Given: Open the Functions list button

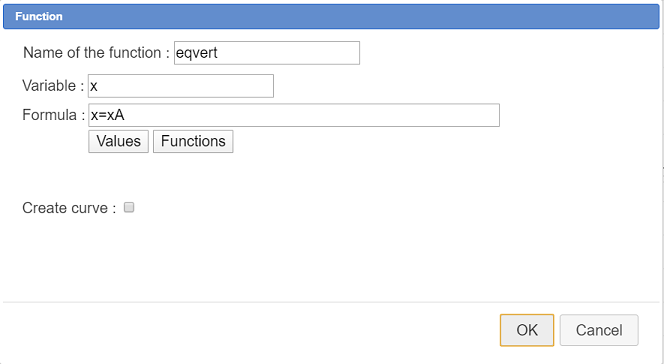Looking at the screenshot, I should pyautogui.click(x=193, y=141).
